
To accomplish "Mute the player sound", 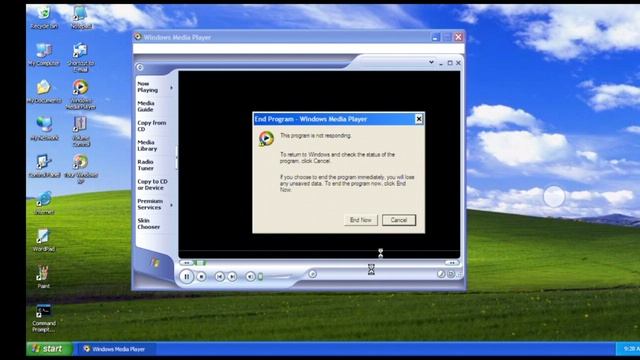I will click(x=250, y=277).
